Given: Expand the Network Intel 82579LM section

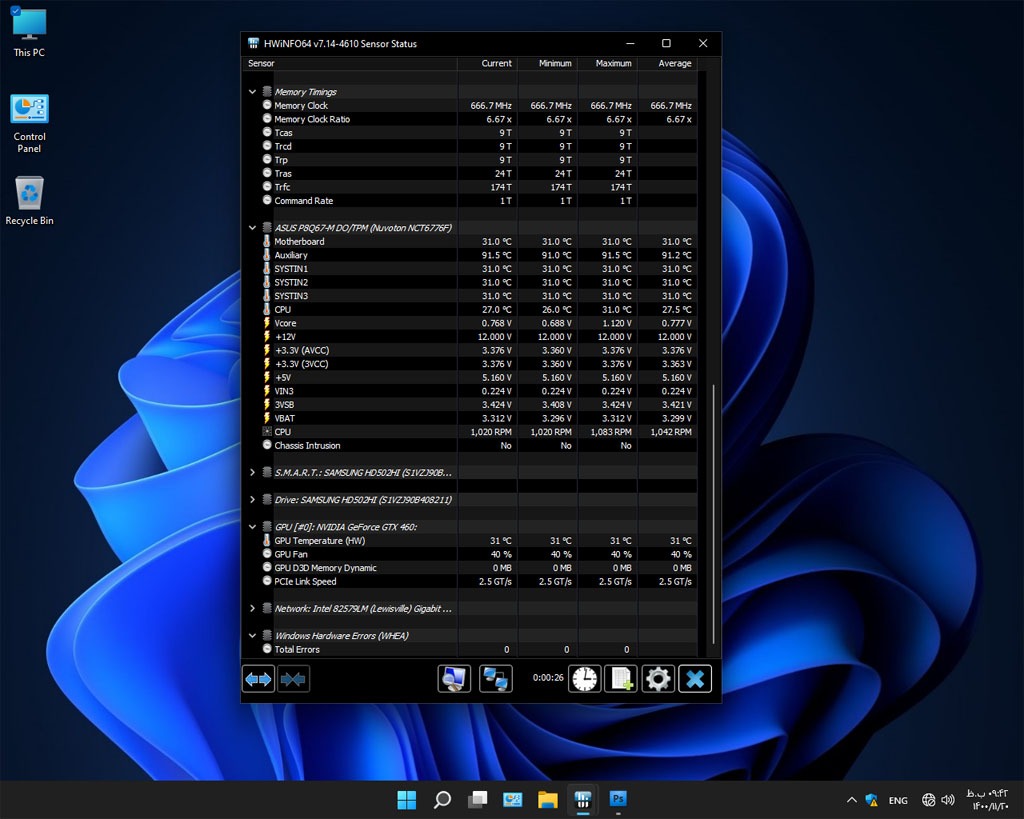Looking at the screenshot, I should [x=252, y=608].
